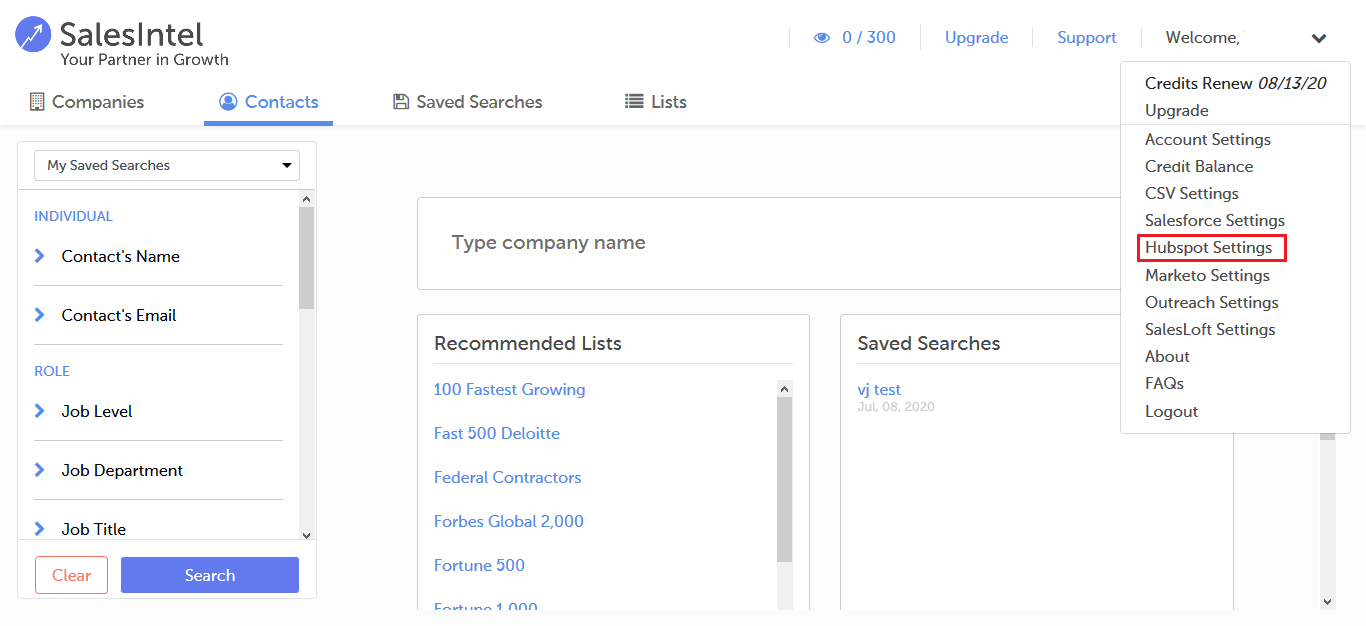
Task: Click the Contacts person icon
Action: pyautogui.click(x=228, y=102)
